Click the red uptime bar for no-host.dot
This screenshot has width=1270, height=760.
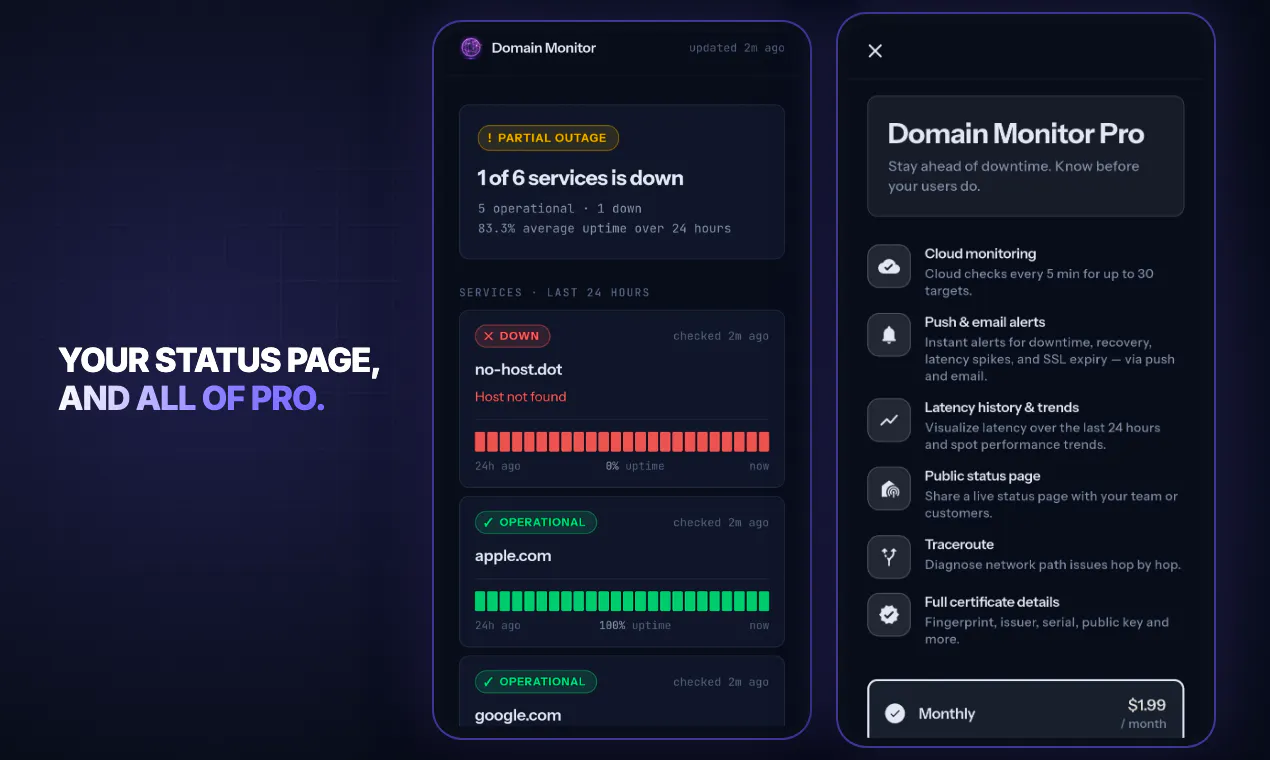click(622, 442)
